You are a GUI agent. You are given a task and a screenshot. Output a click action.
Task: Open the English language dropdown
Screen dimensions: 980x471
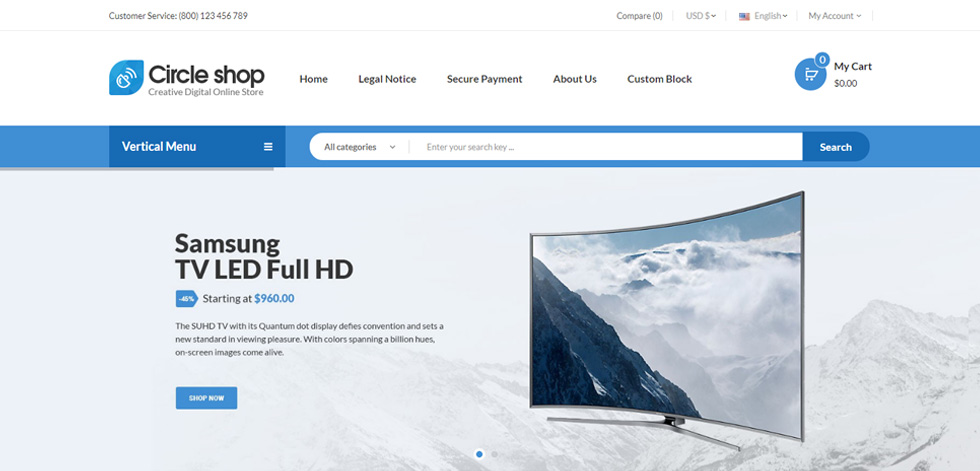(x=771, y=16)
